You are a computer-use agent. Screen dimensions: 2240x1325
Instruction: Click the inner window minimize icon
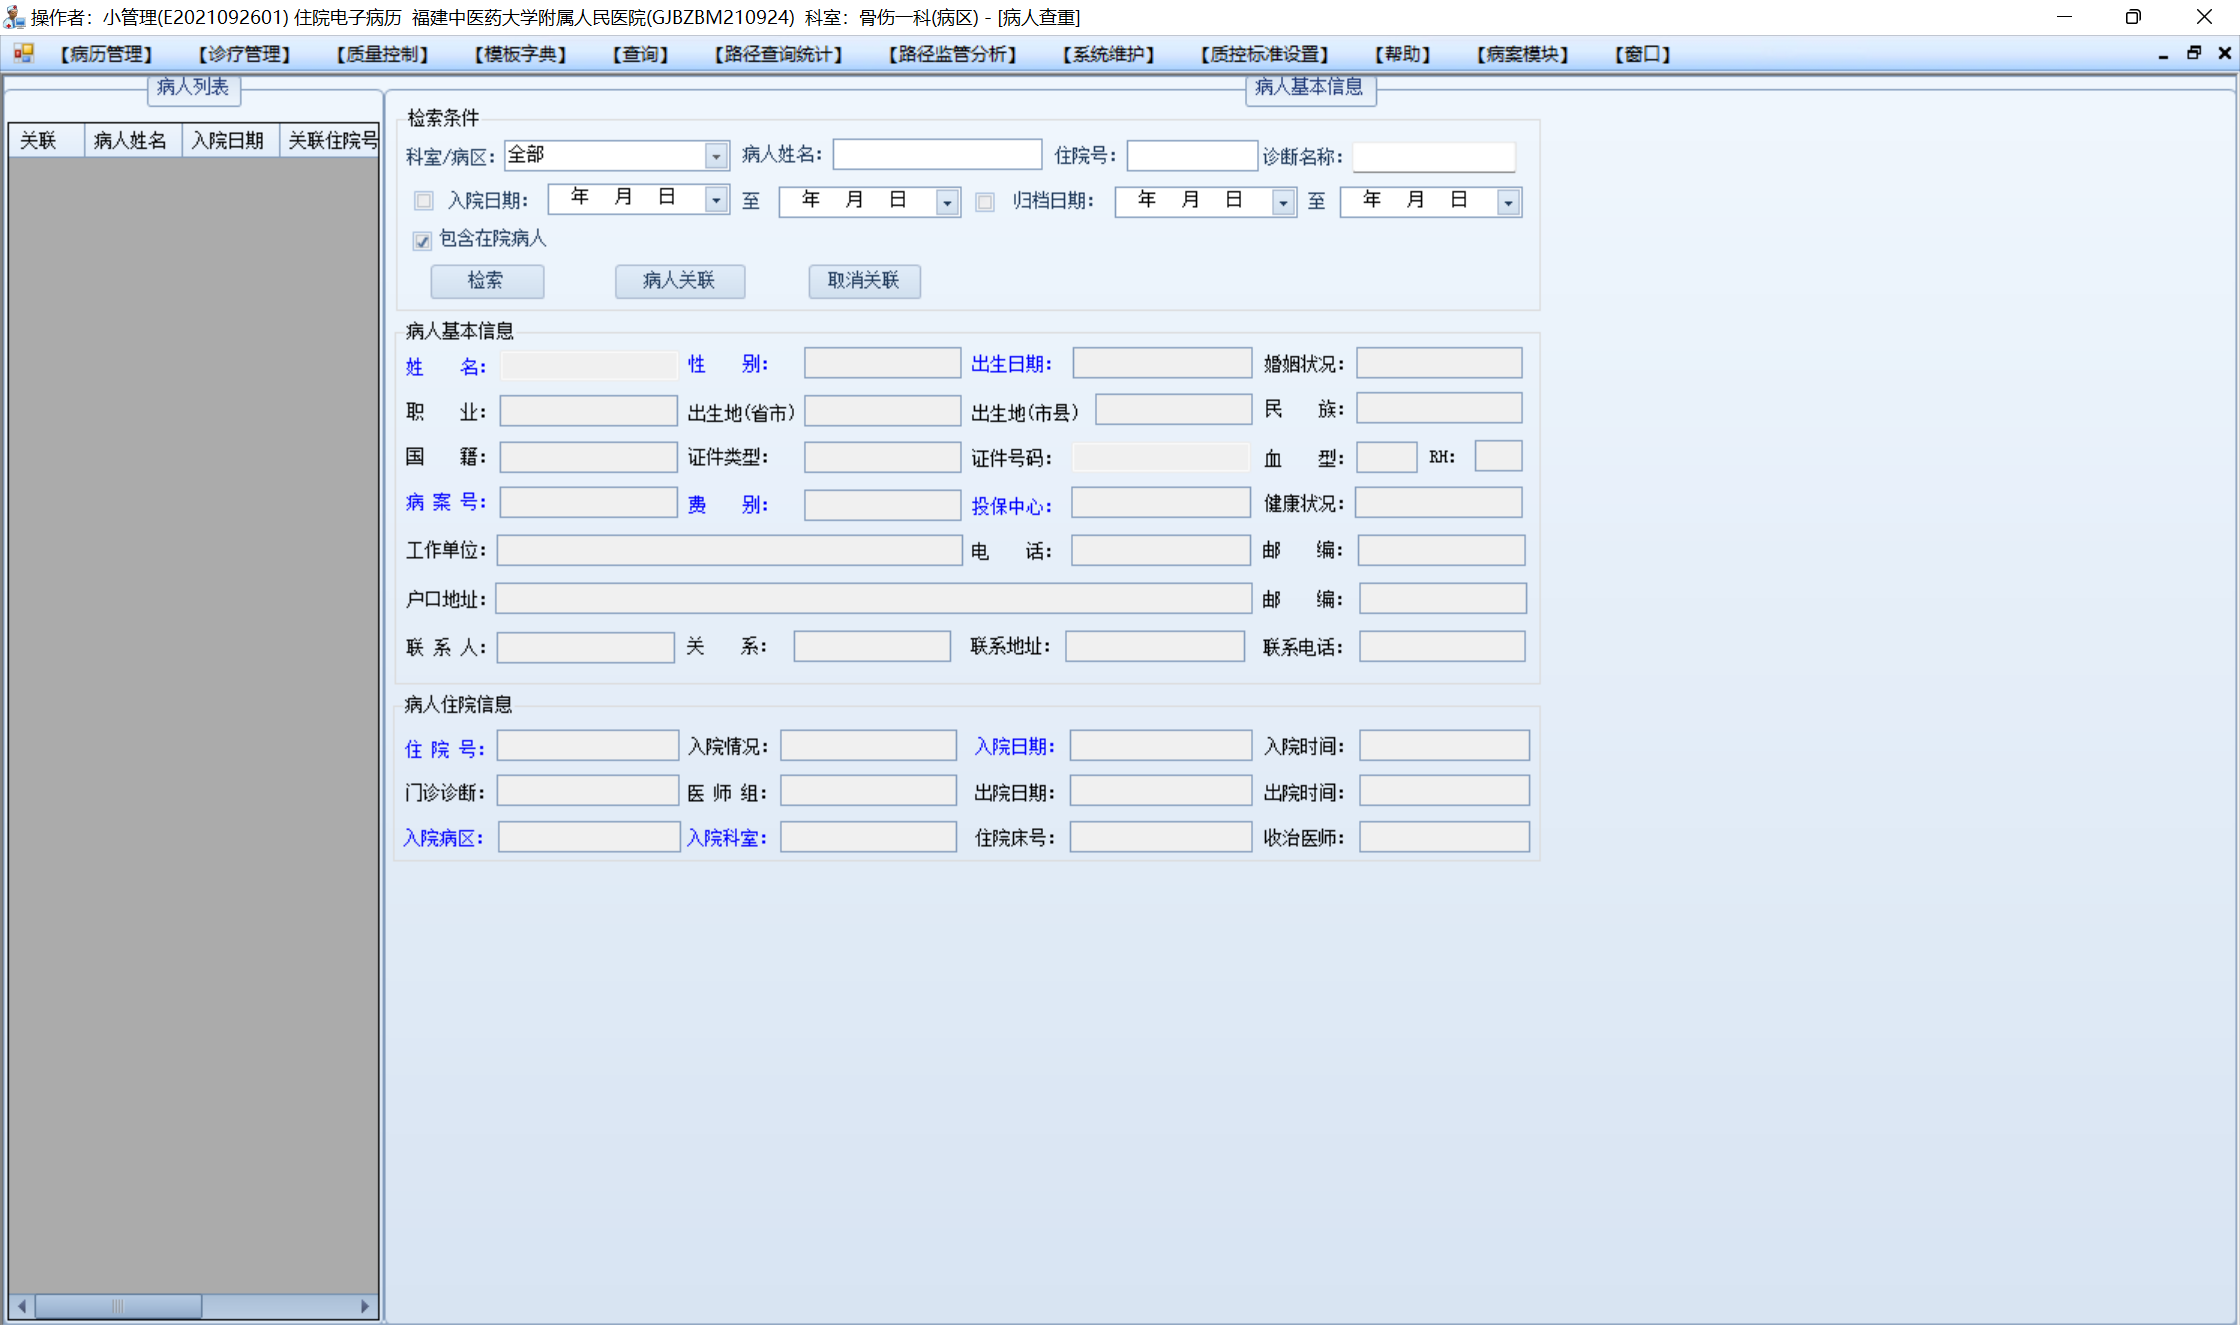tap(2163, 54)
